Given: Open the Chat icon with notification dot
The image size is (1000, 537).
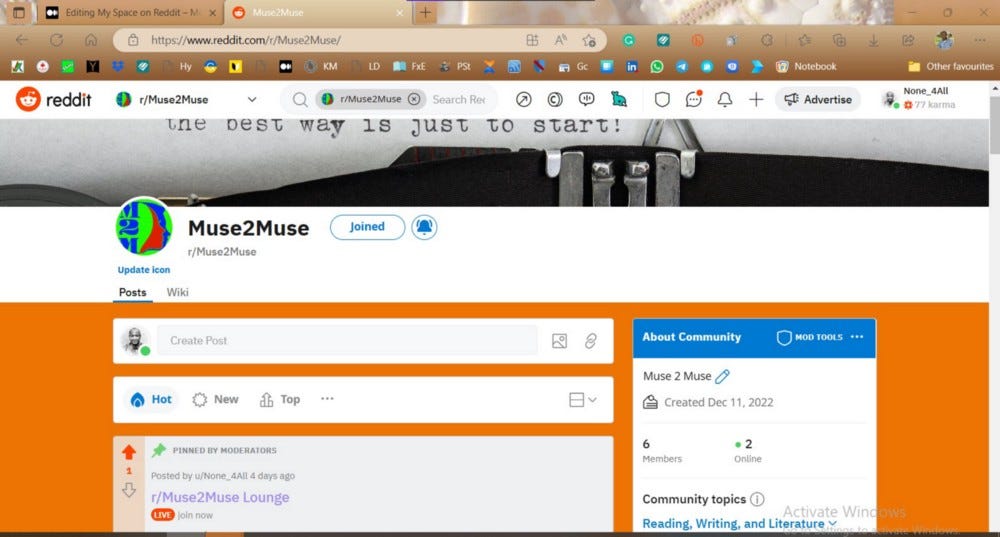Looking at the screenshot, I should (x=693, y=99).
